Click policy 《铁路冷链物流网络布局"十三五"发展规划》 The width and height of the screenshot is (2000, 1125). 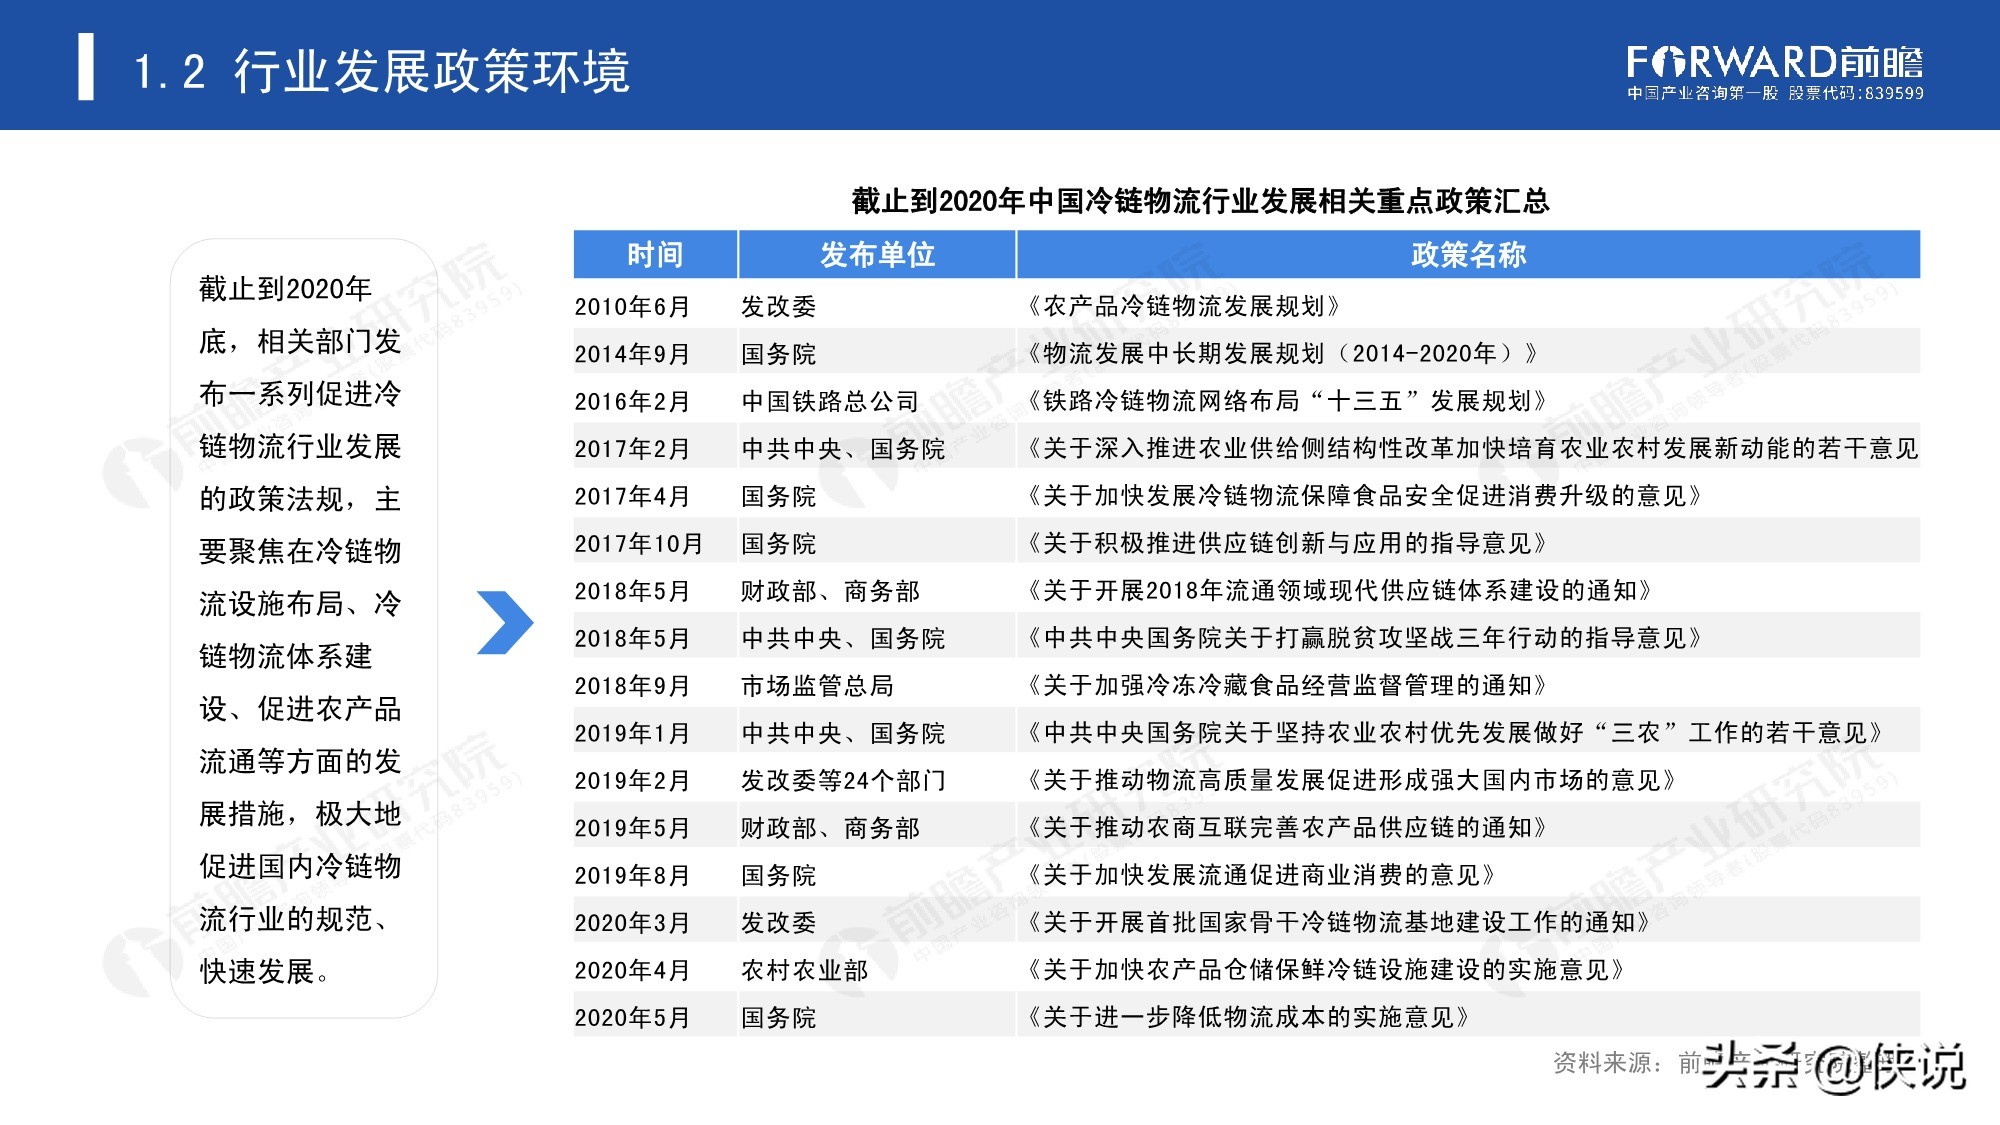click(1287, 401)
